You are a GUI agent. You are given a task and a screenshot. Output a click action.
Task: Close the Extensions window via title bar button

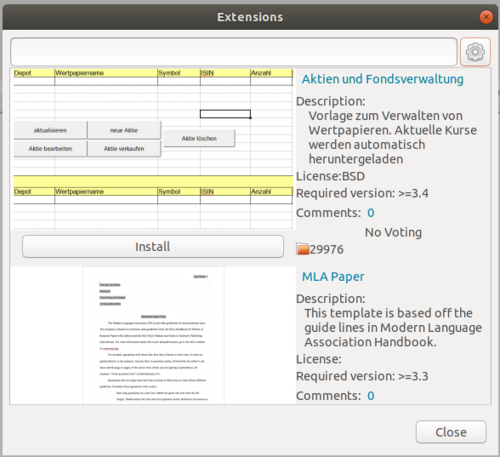(486, 17)
